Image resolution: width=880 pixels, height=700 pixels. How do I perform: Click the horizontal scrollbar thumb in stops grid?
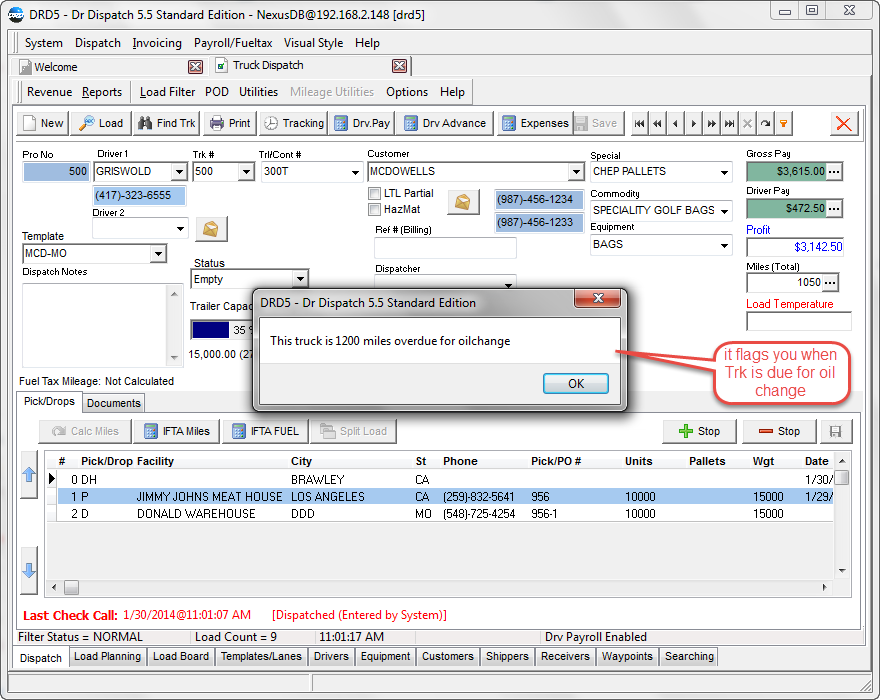[71, 587]
